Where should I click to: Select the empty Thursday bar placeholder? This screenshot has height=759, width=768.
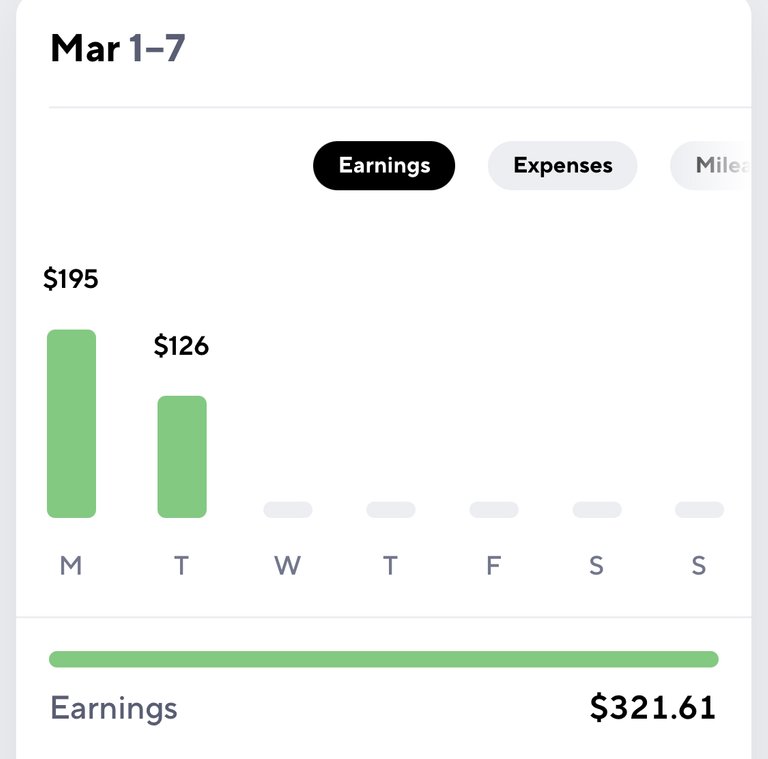(x=391, y=510)
